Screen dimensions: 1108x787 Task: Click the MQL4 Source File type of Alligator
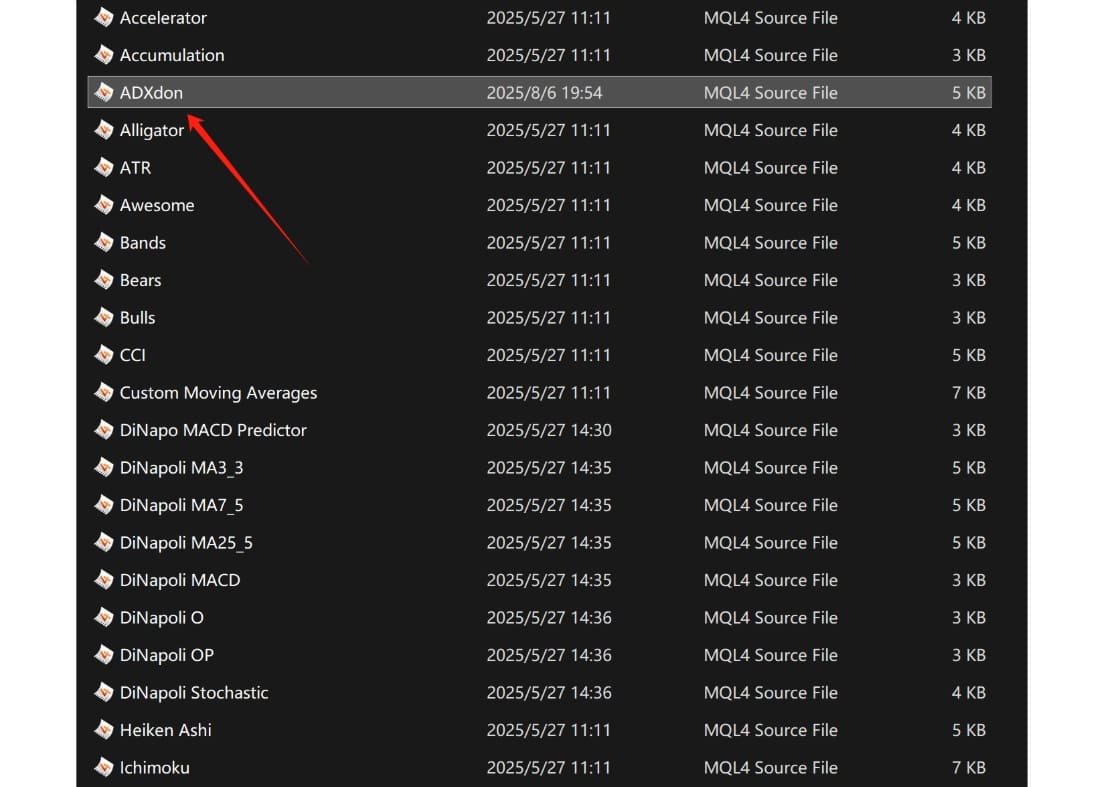pyautogui.click(x=771, y=130)
